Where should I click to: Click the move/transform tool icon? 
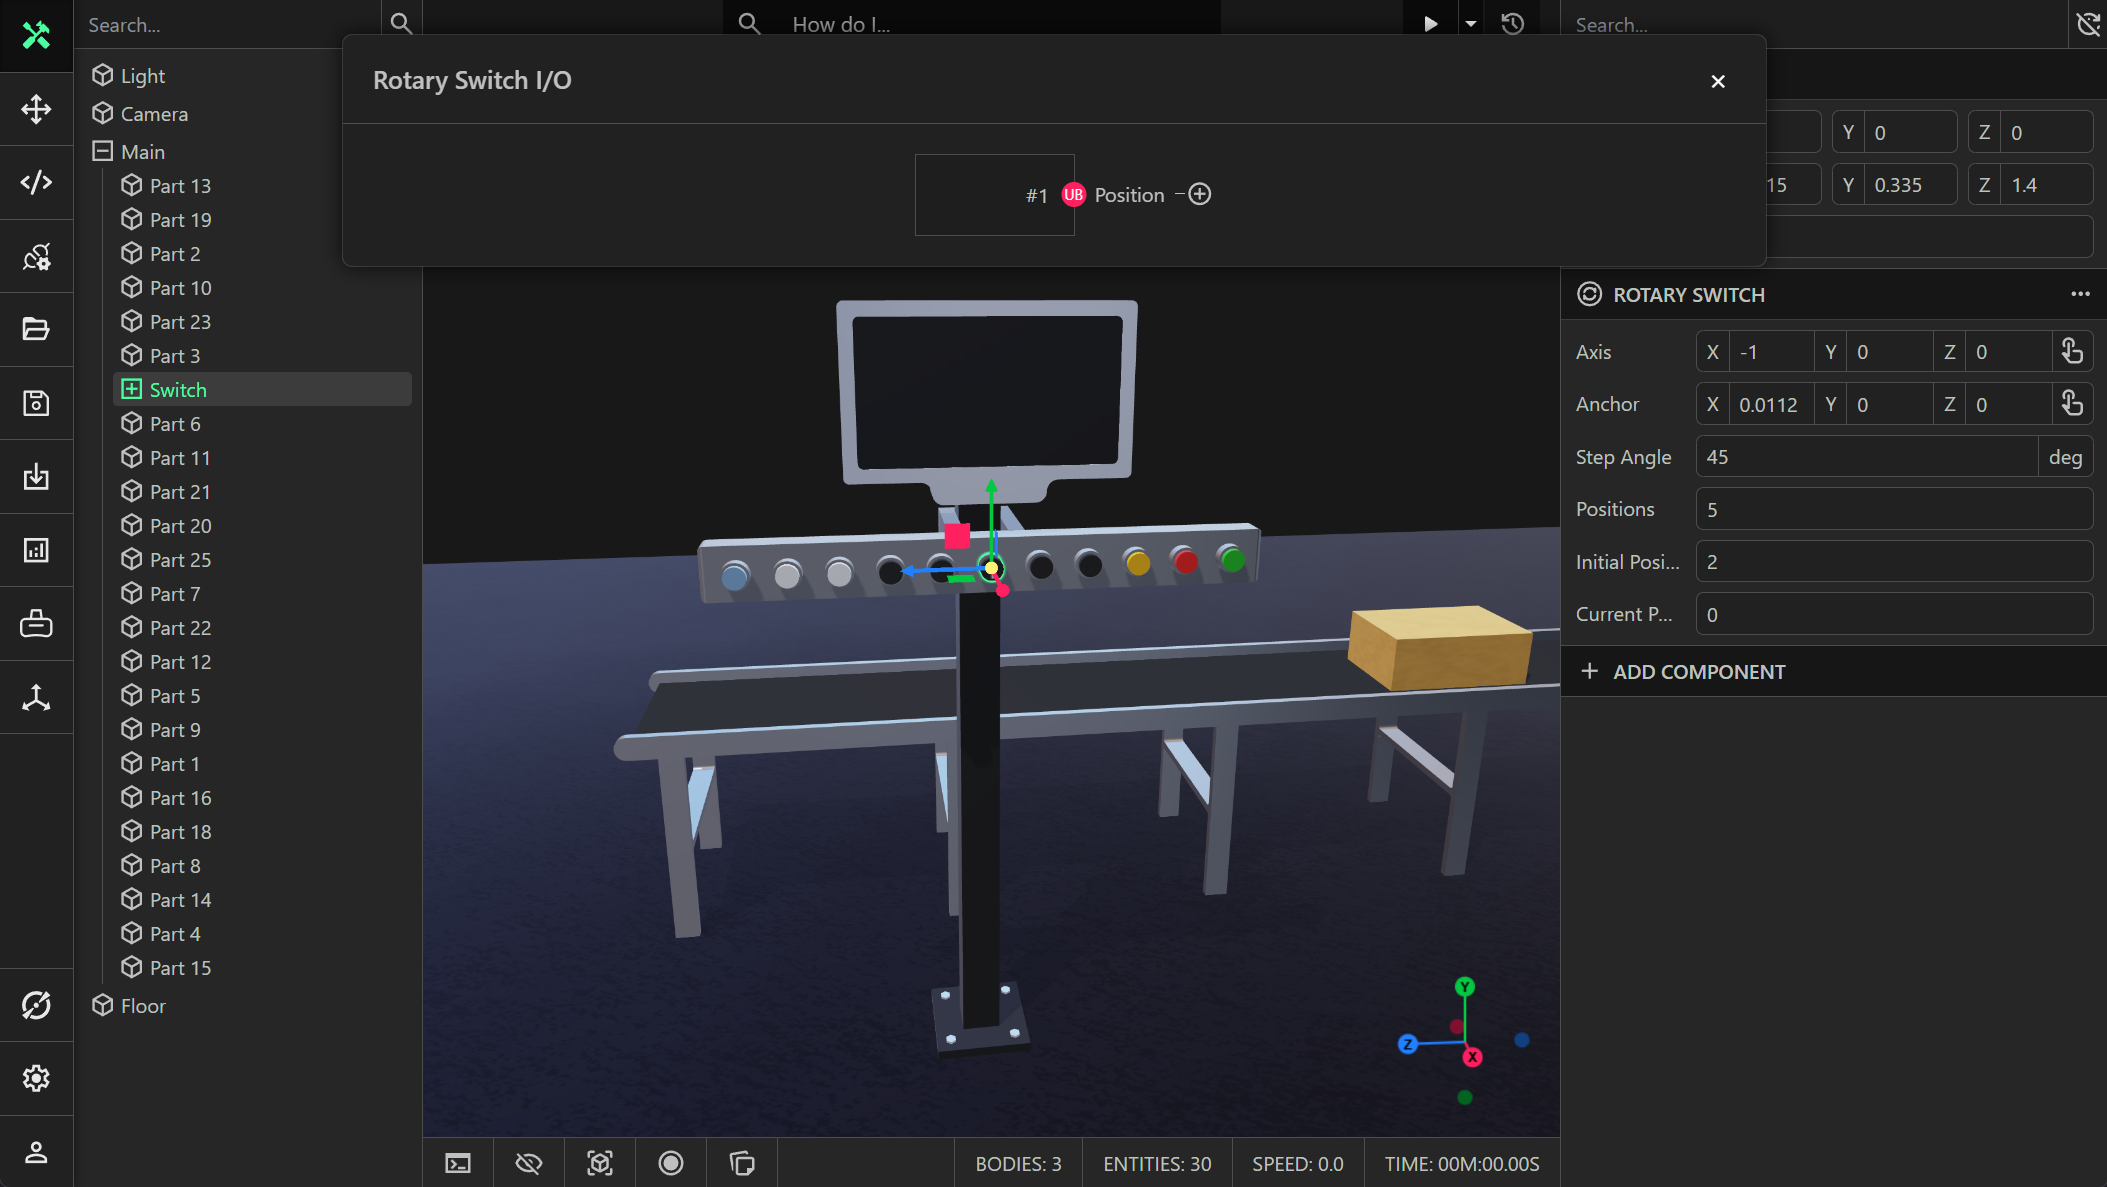click(x=36, y=109)
